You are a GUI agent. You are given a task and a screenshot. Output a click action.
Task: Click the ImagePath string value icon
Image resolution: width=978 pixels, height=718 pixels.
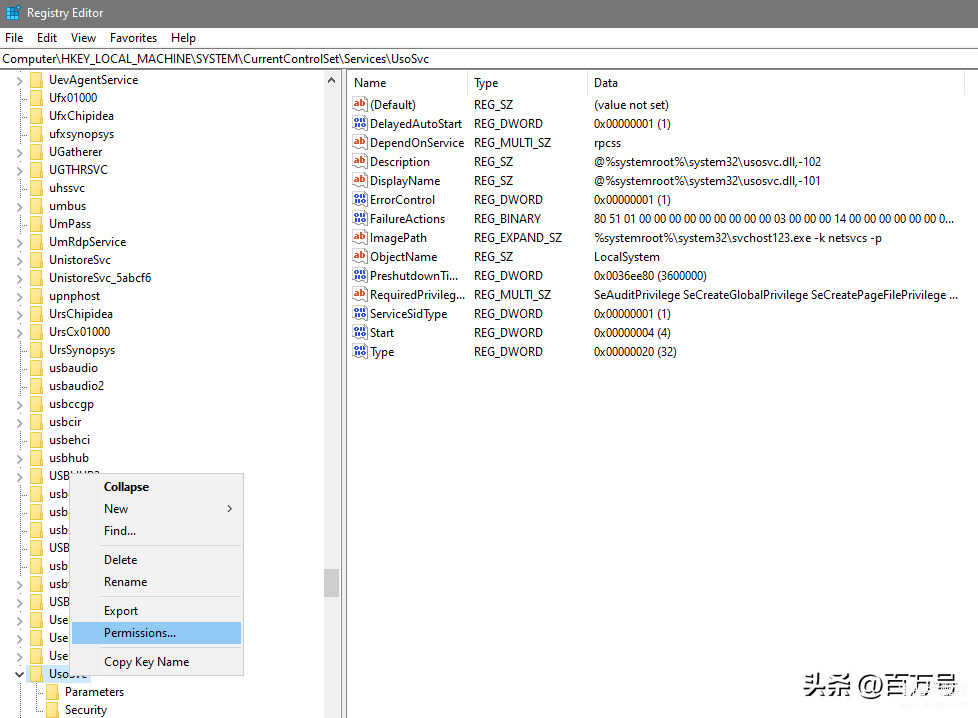pyautogui.click(x=360, y=238)
